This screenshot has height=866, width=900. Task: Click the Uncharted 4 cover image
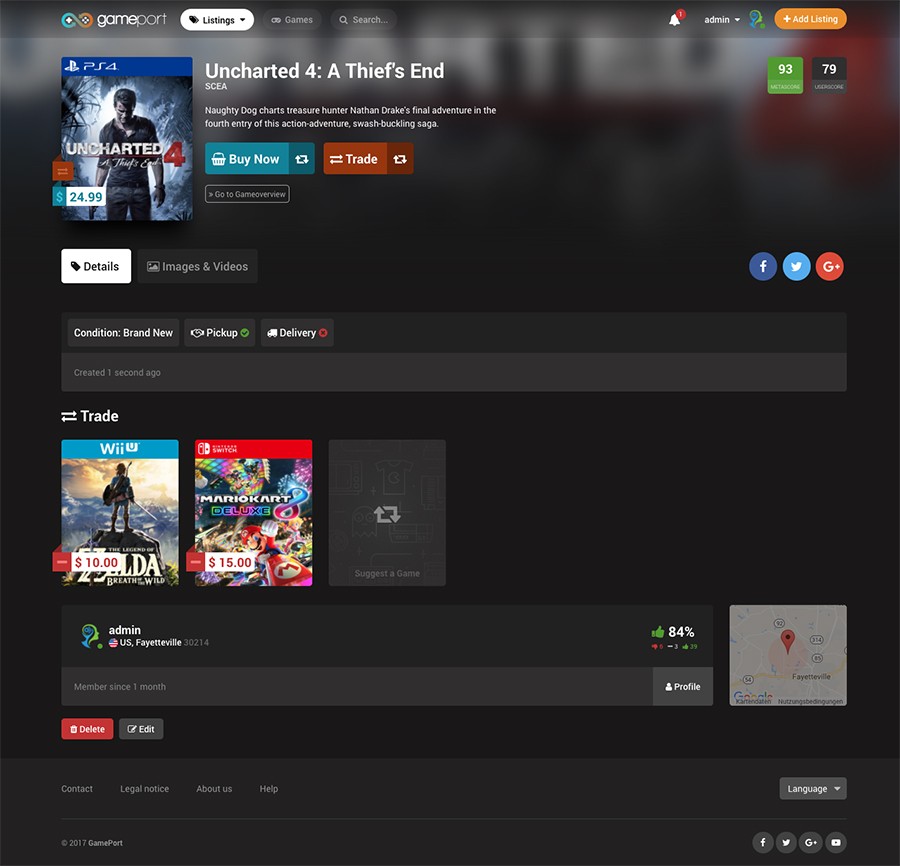pos(127,138)
